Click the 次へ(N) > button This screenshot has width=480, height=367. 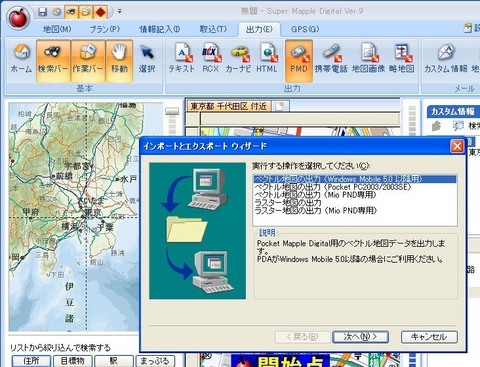click(x=360, y=337)
